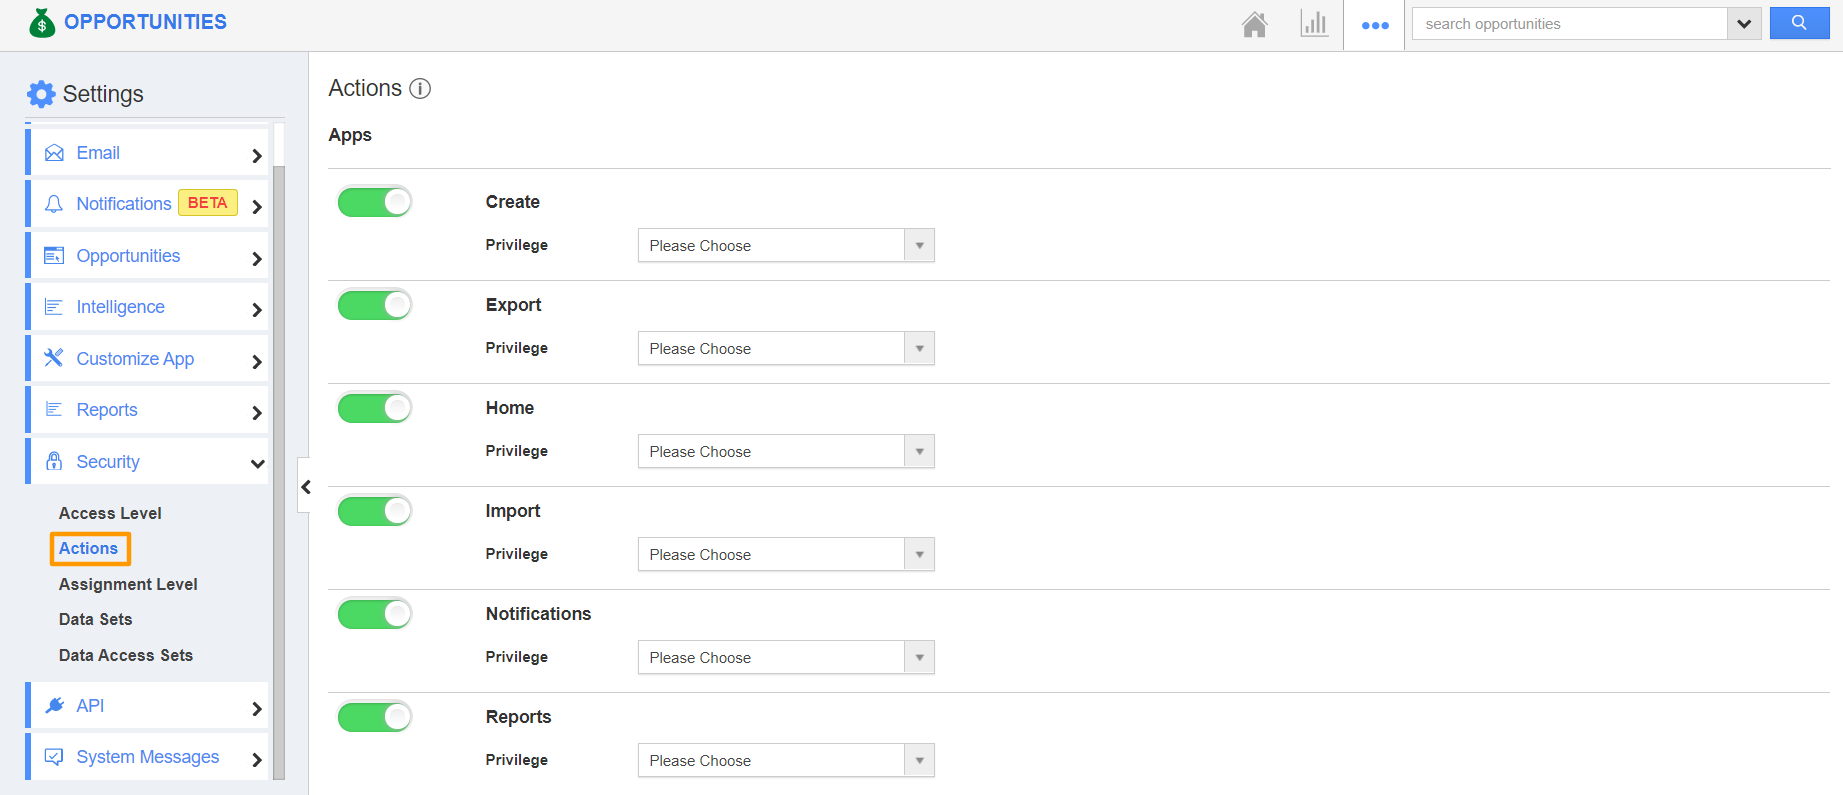1843x795 pixels.
Task: Click the Settings gear icon
Action: click(x=41, y=94)
